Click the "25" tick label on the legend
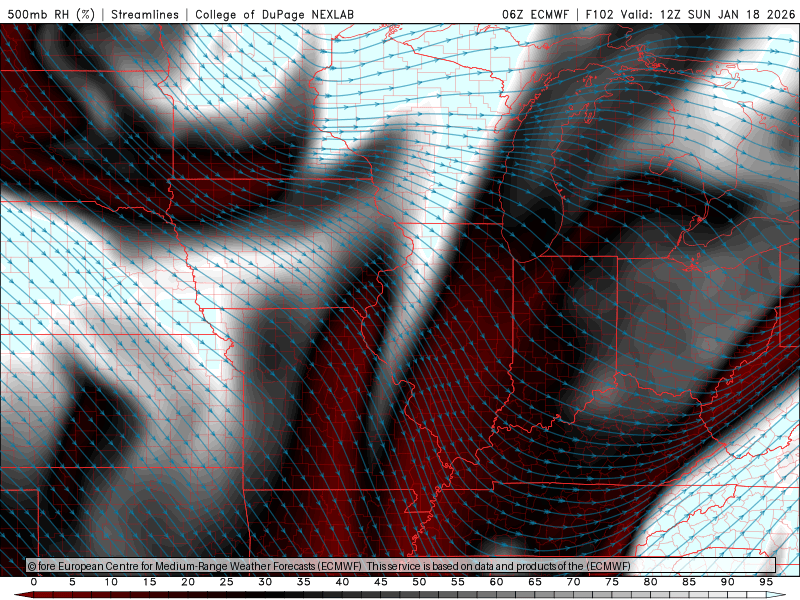Screen dimensions: 800x600 point(227,582)
